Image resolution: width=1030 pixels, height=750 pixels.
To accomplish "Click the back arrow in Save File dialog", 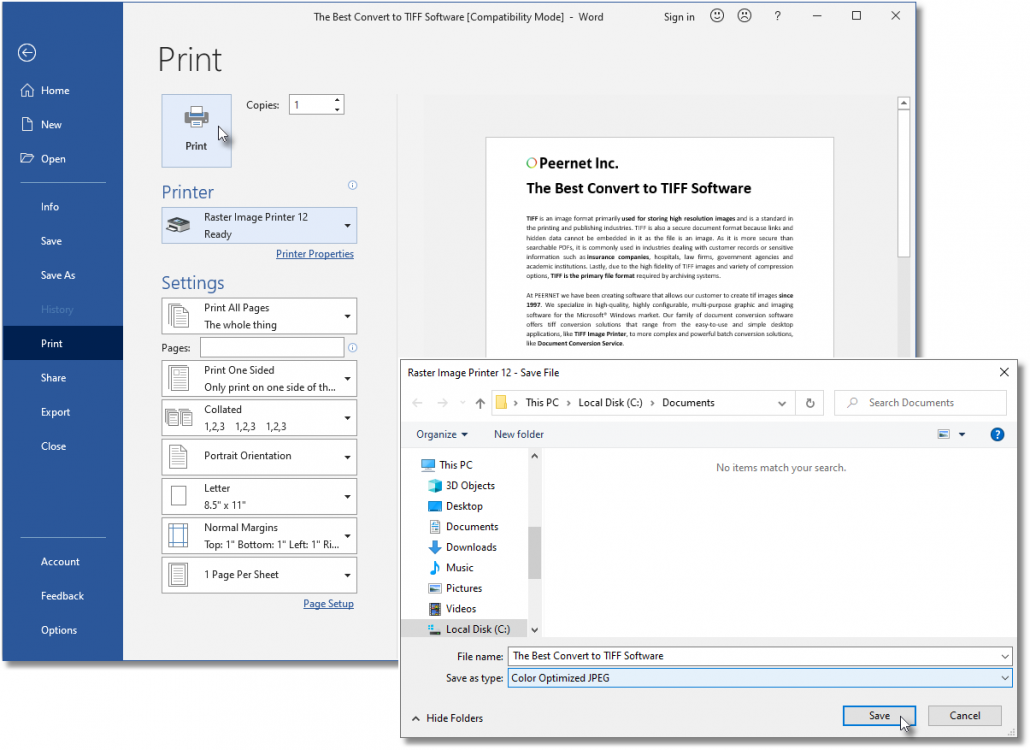I will click(417, 403).
